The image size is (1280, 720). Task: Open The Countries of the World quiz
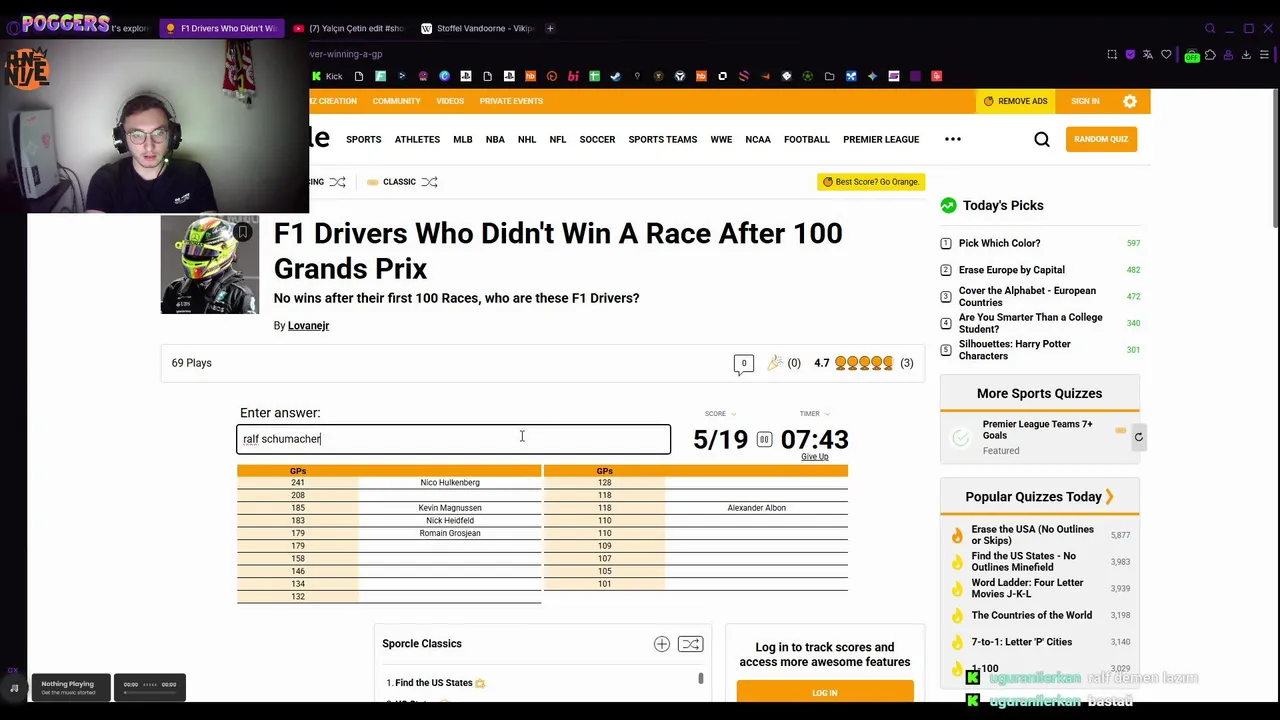click(1032, 616)
